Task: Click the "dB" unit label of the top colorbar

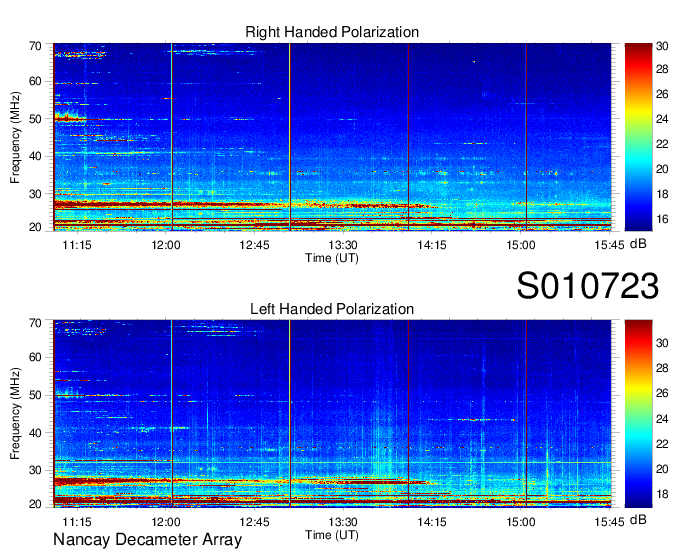Action: click(638, 244)
